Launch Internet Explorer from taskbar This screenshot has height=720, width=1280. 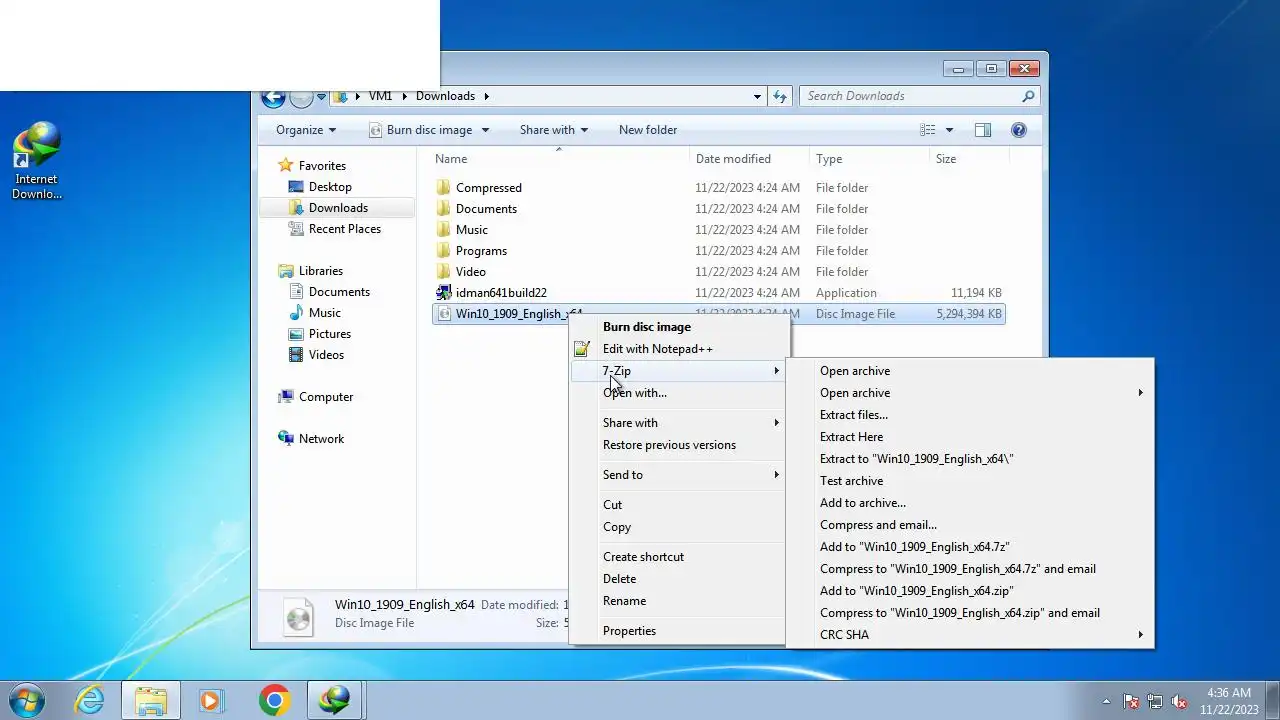[90, 700]
